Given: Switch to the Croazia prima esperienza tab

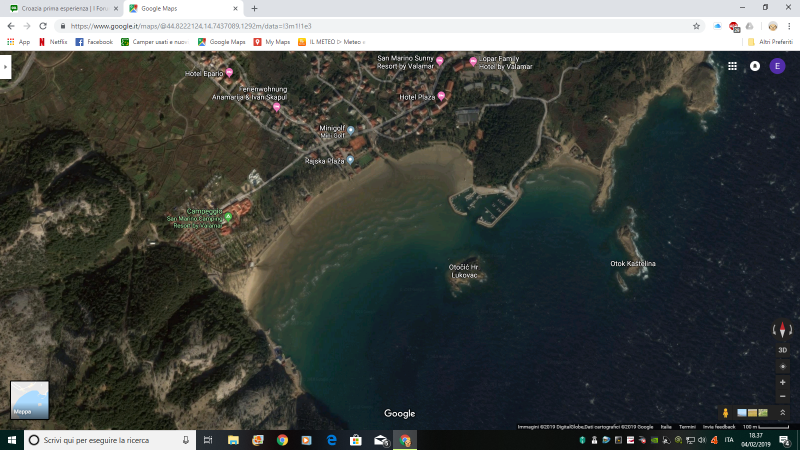Looking at the screenshot, I should click(x=62, y=8).
